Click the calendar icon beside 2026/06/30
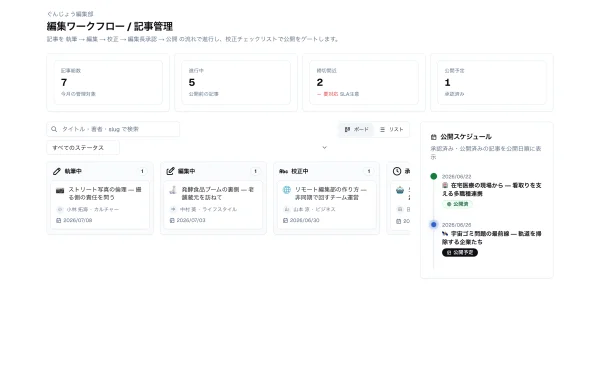Image resolution: width=600 pixels, height=375 pixels. [285, 220]
